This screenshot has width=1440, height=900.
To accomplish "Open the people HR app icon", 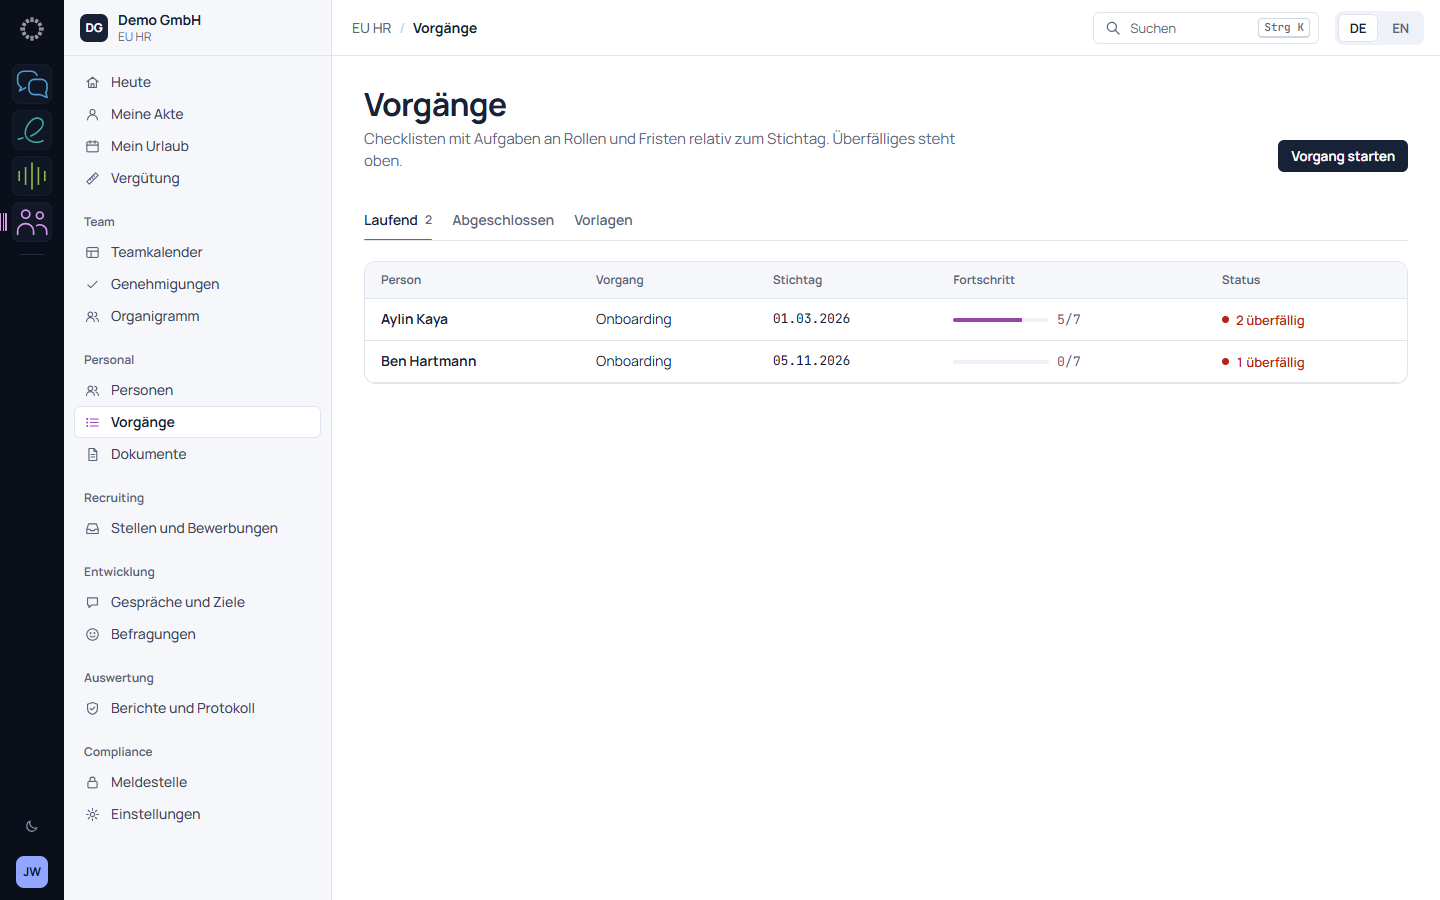I will (x=32, y=222).
